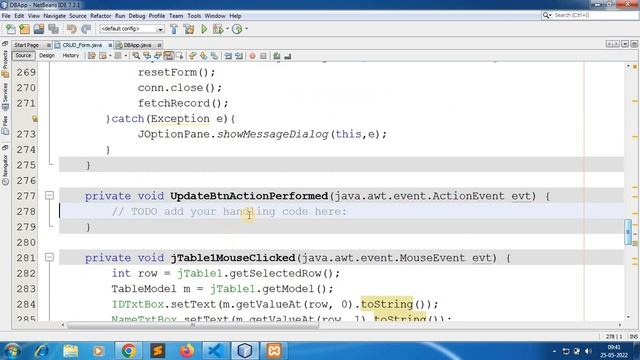Create a New File from the main toolbar
The height and width of the screenshot is (360, 640).
(11, 29)
